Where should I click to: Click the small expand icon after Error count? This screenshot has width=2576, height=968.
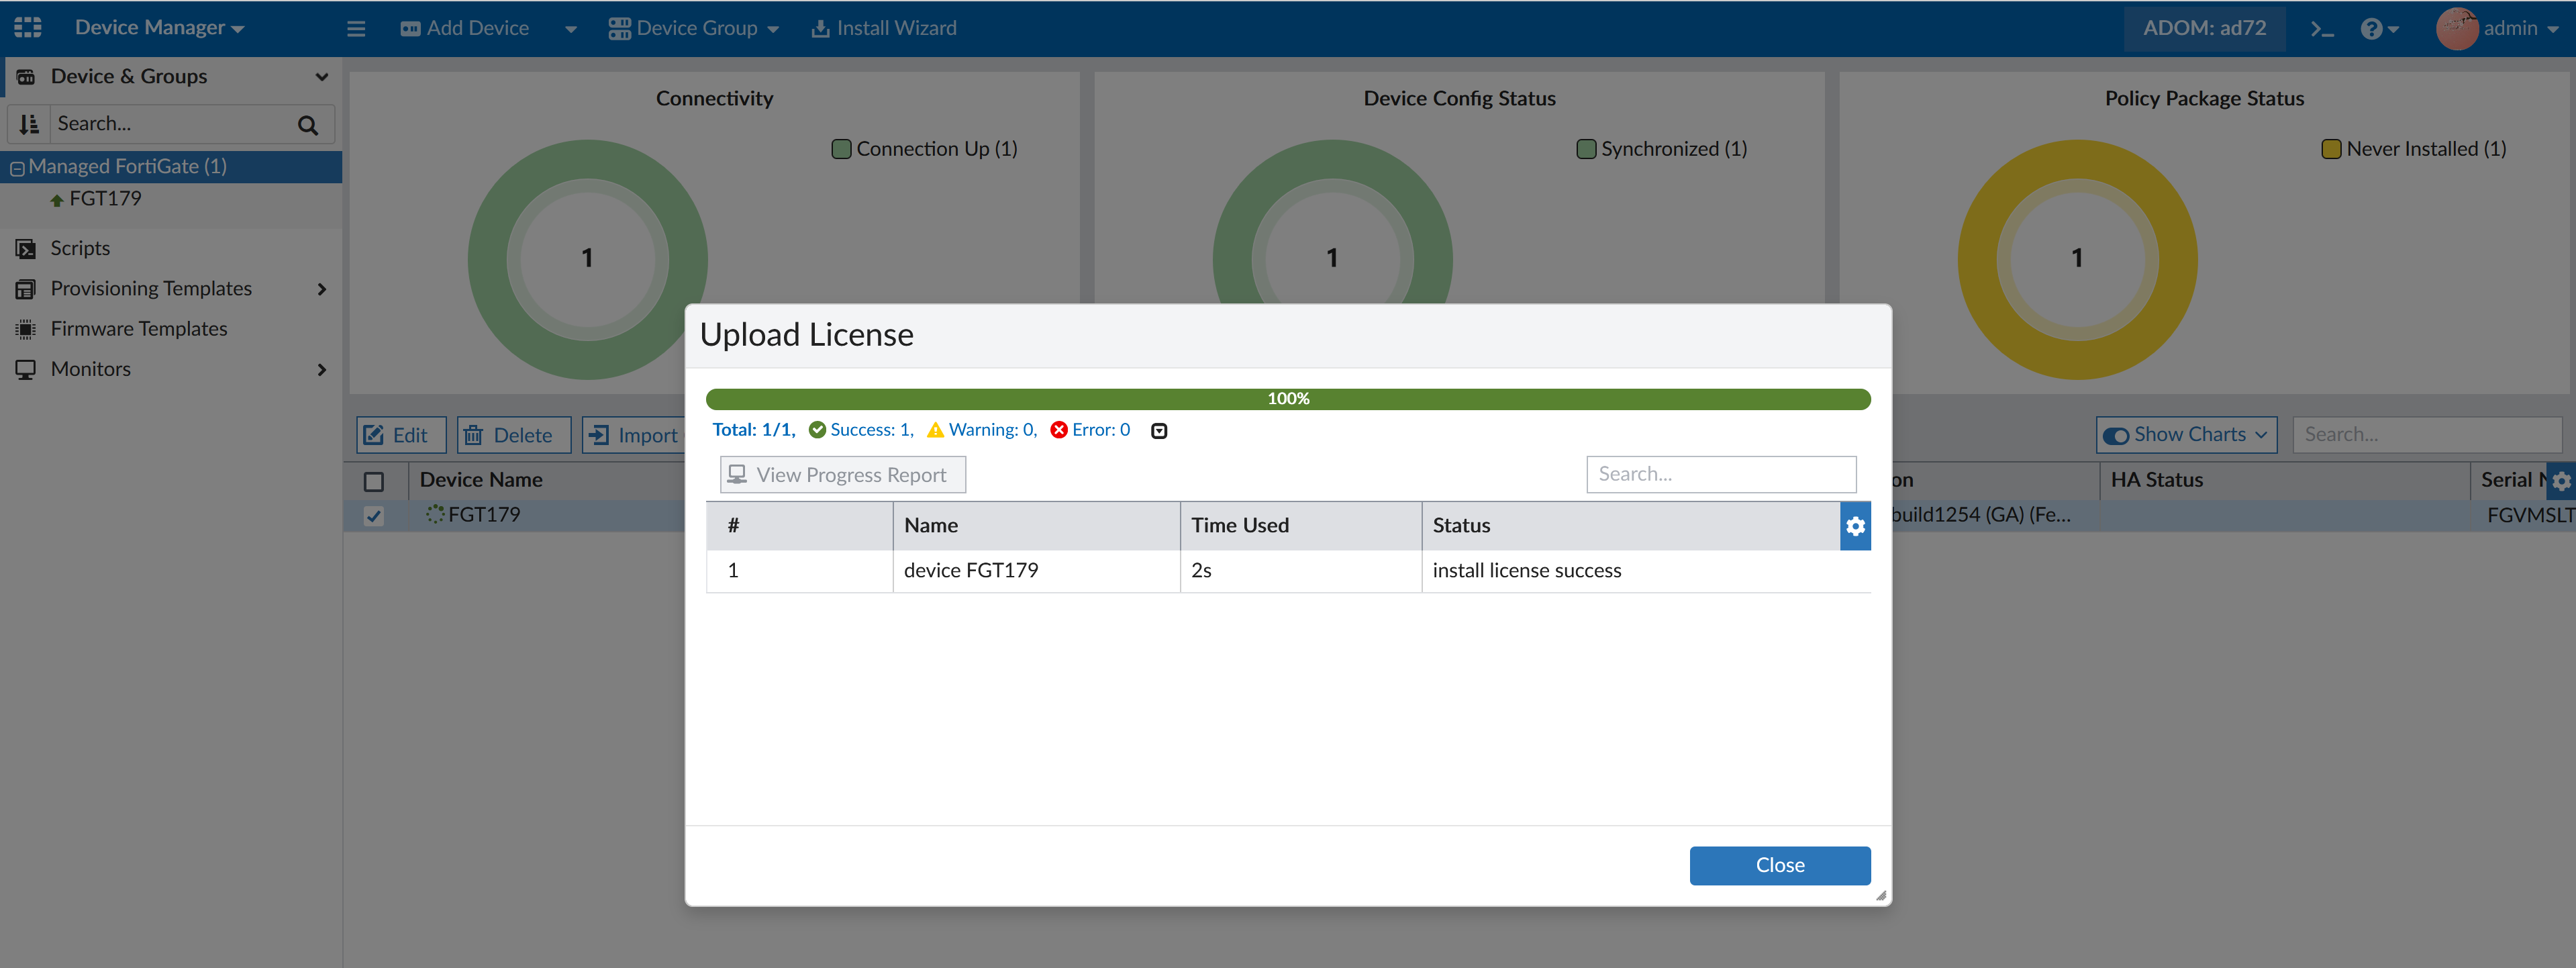(x=1159, y=431)
